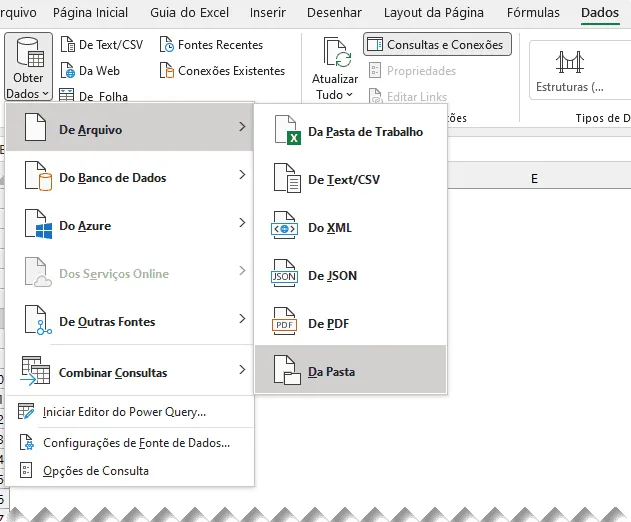Open Configurações de Fonte de Dados
Screen dimensions: 631x522
tap(130, 443)
